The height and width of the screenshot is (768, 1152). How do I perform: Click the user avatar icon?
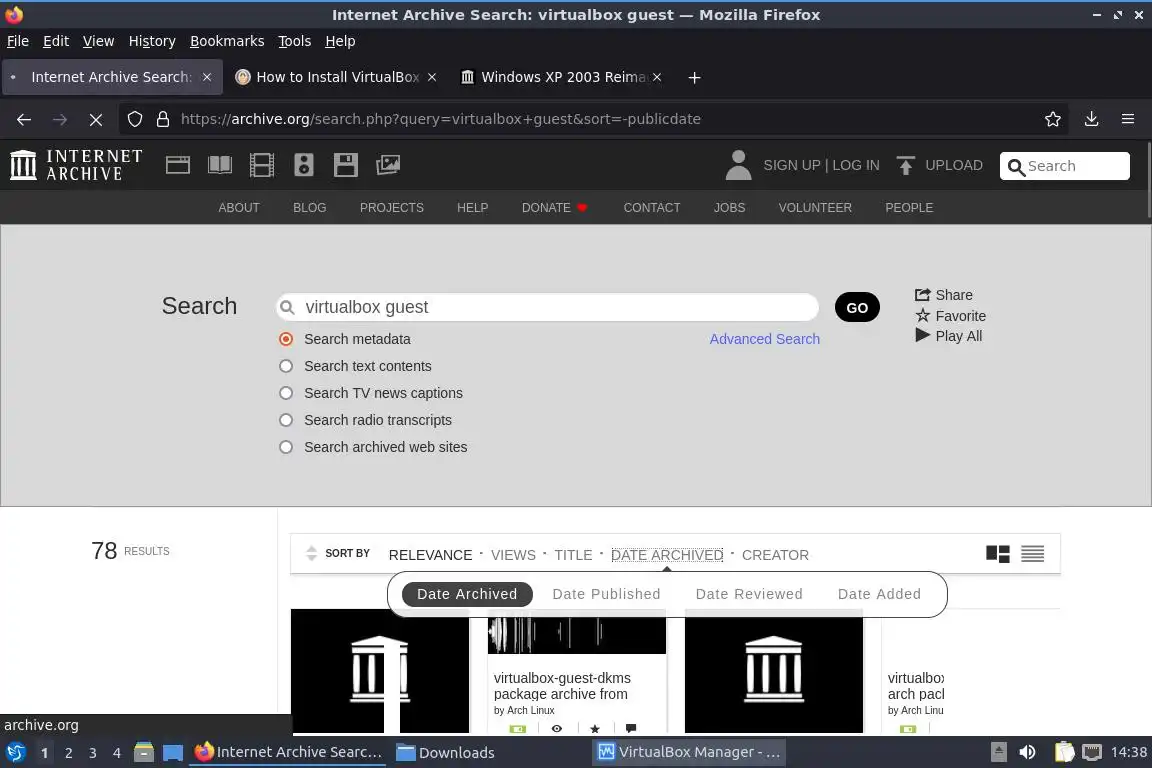[738, 165]
